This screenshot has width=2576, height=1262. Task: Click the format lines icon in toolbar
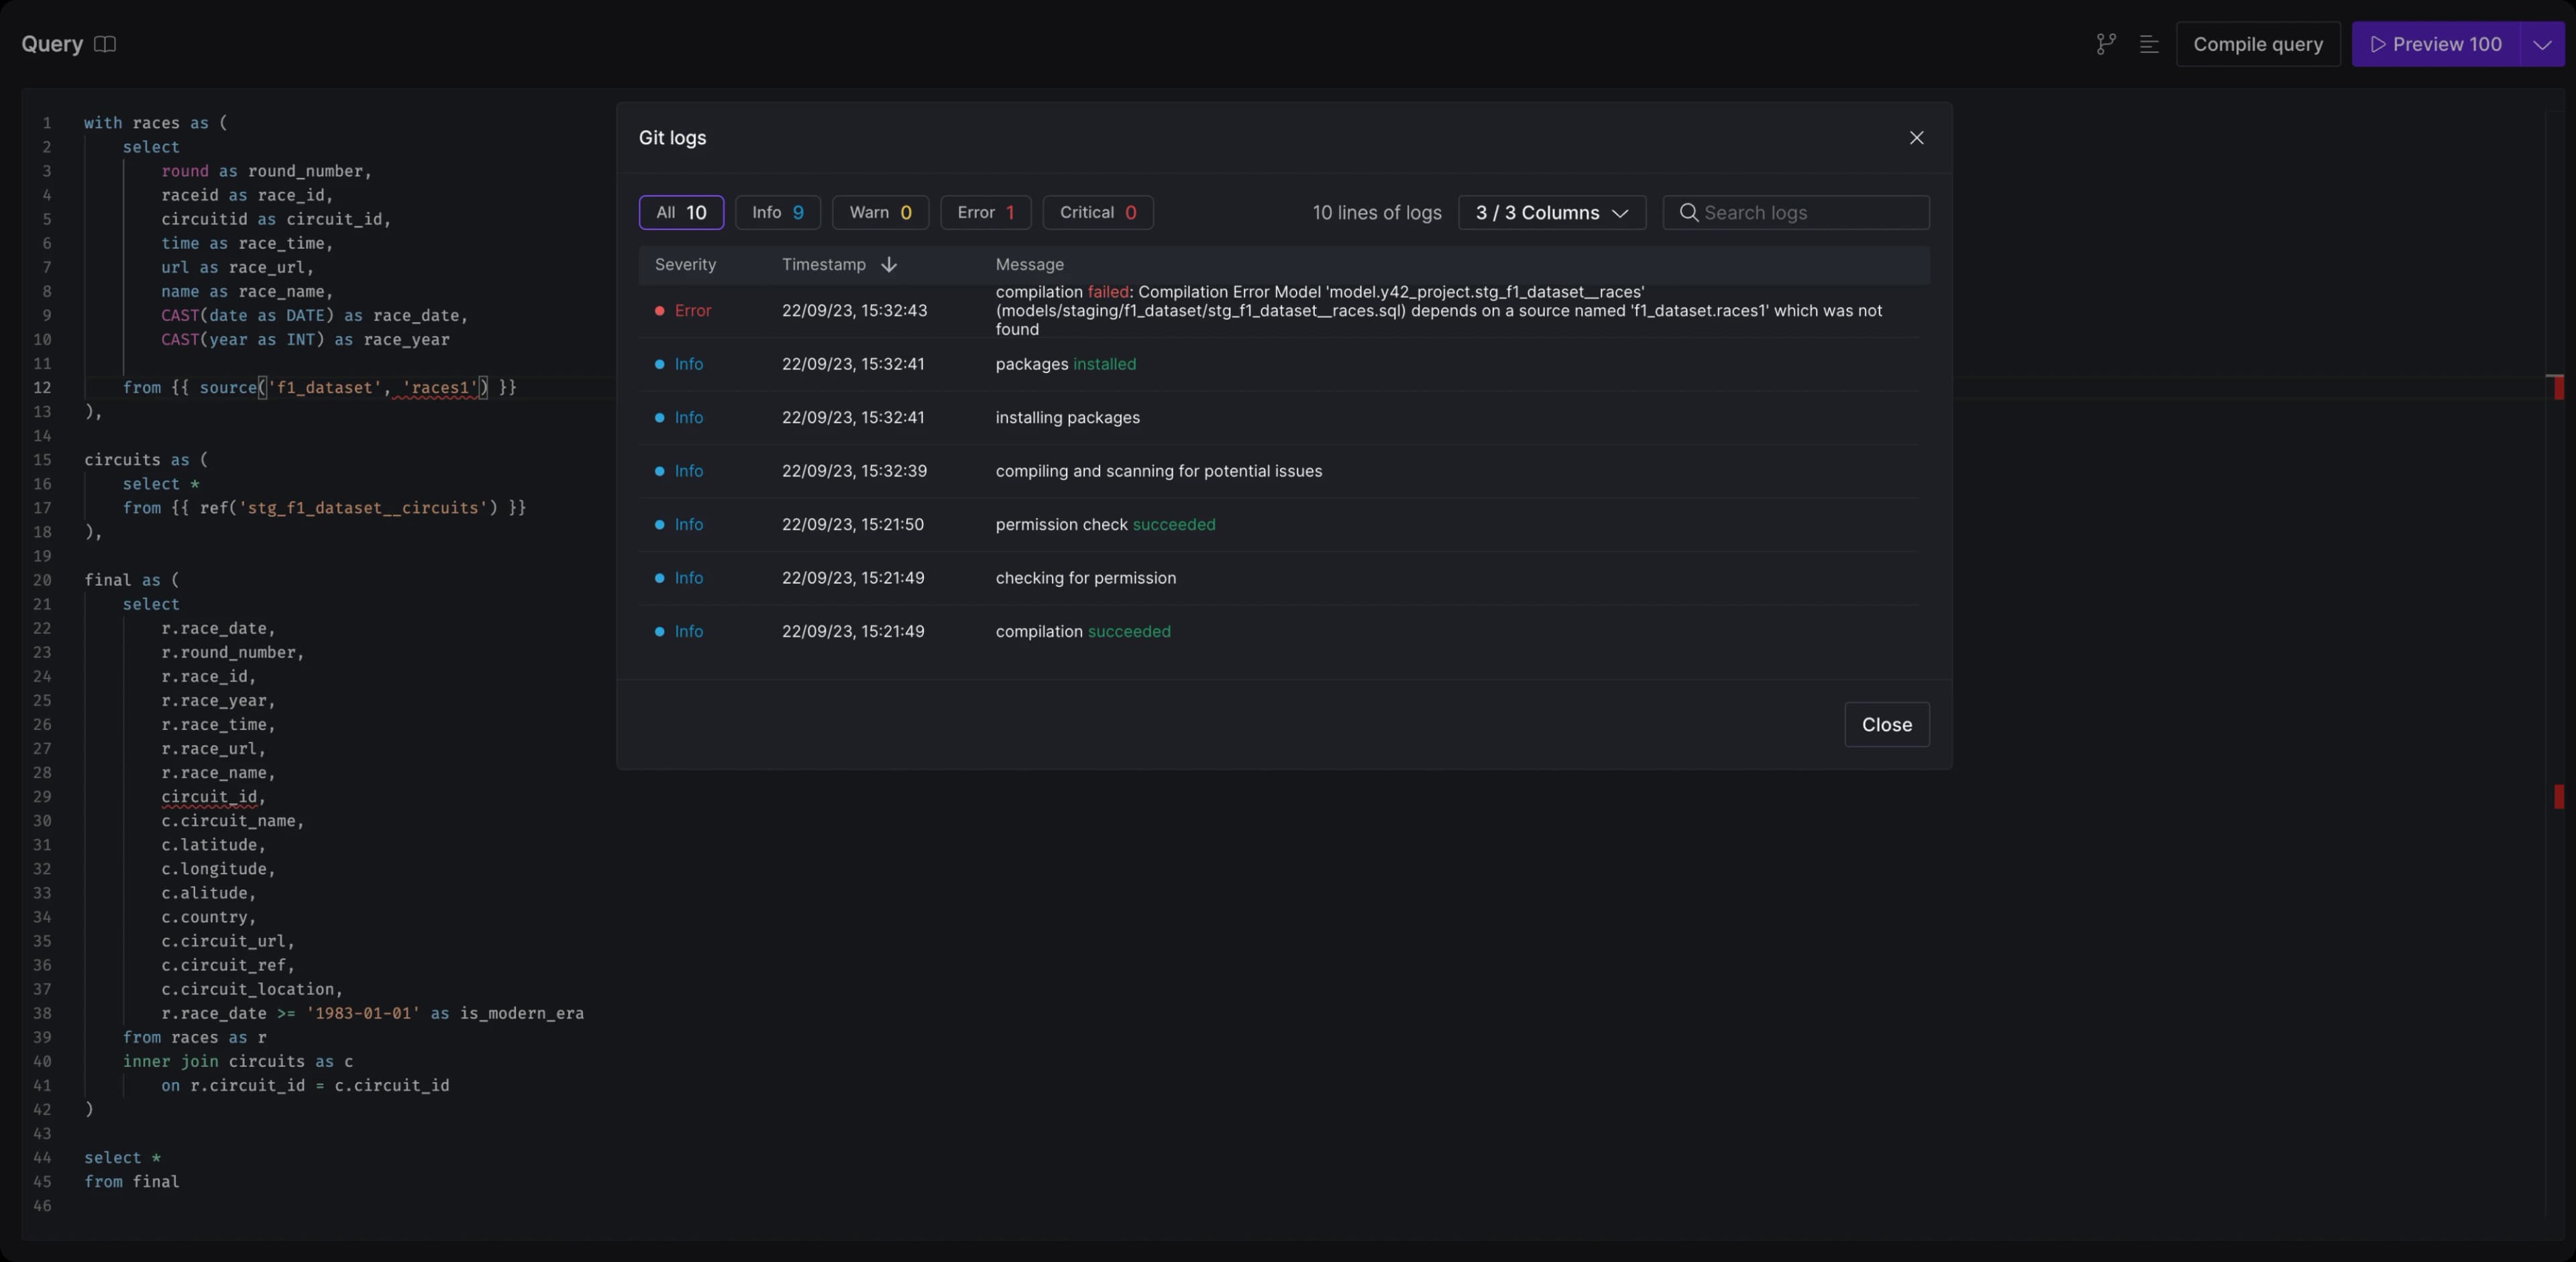pyautogui.click(x=2148, y=44)
